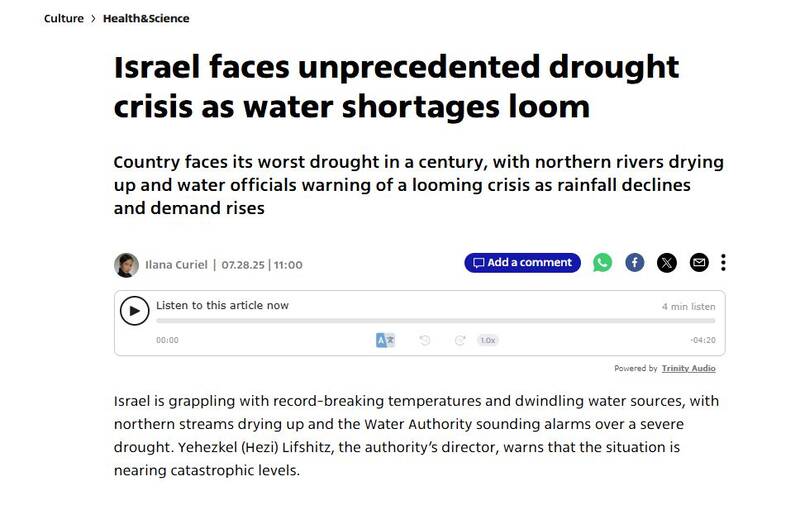Viewport: 800px width, 505px height.
Task: Click the breadcrumb chevron after Culture
Action: pos(93,19)
